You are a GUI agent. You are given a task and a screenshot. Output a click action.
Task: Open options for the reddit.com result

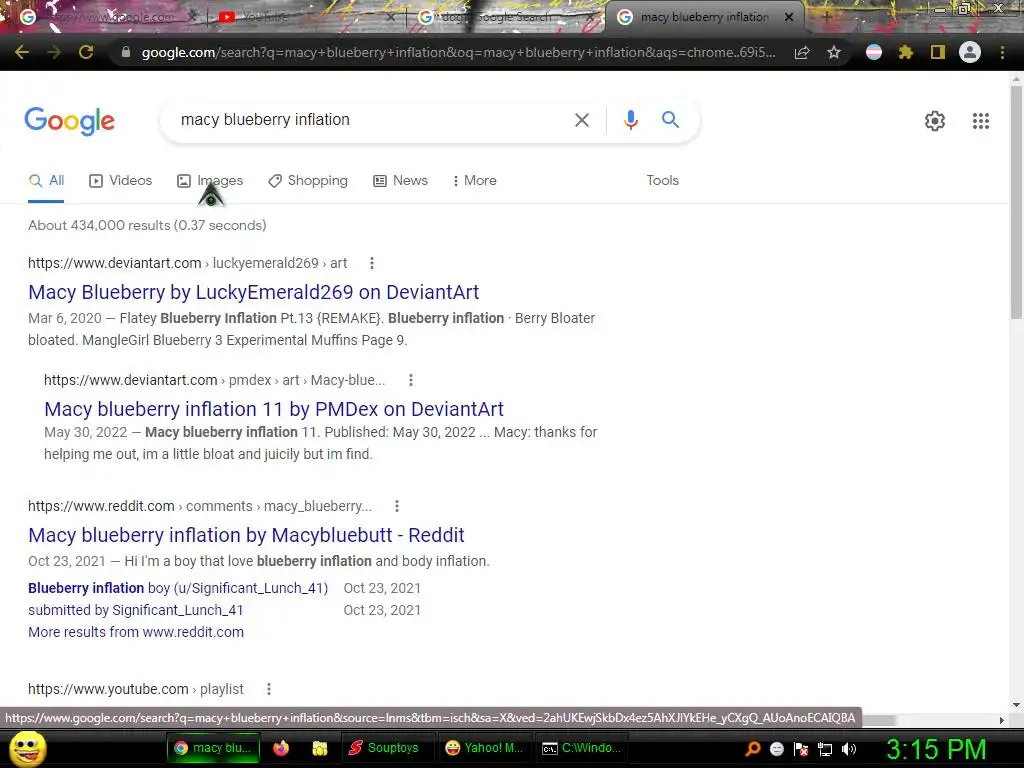click(396, 506)
